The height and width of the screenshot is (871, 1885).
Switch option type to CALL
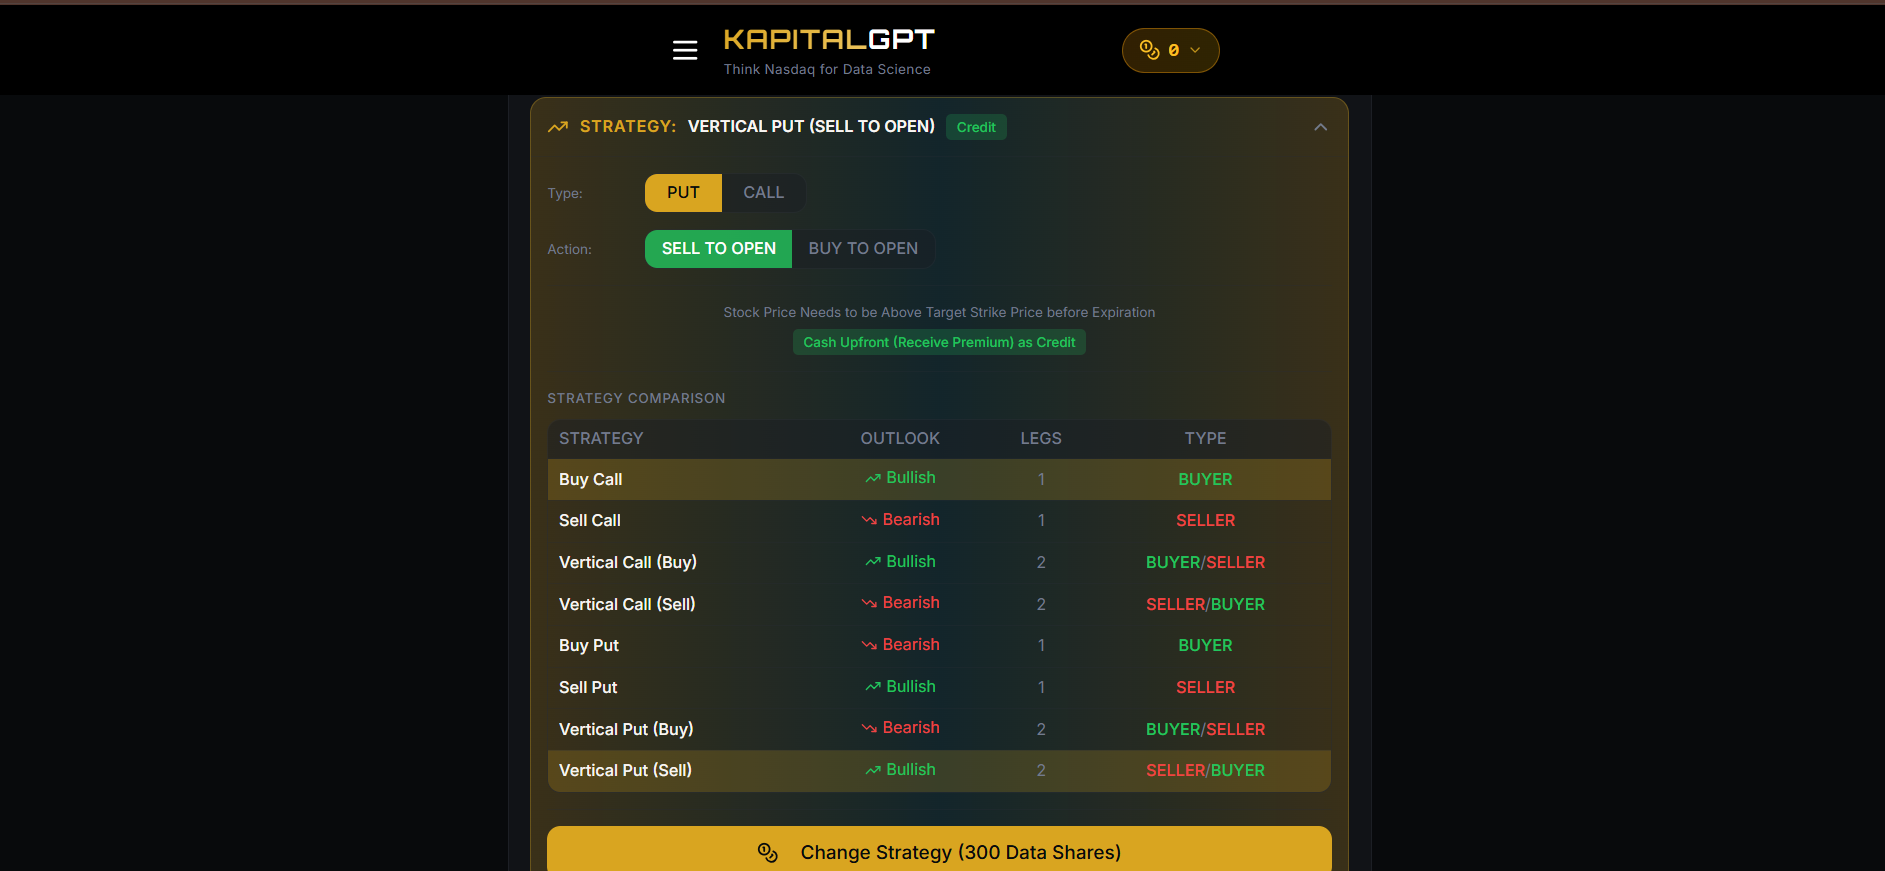coord(763,193)
